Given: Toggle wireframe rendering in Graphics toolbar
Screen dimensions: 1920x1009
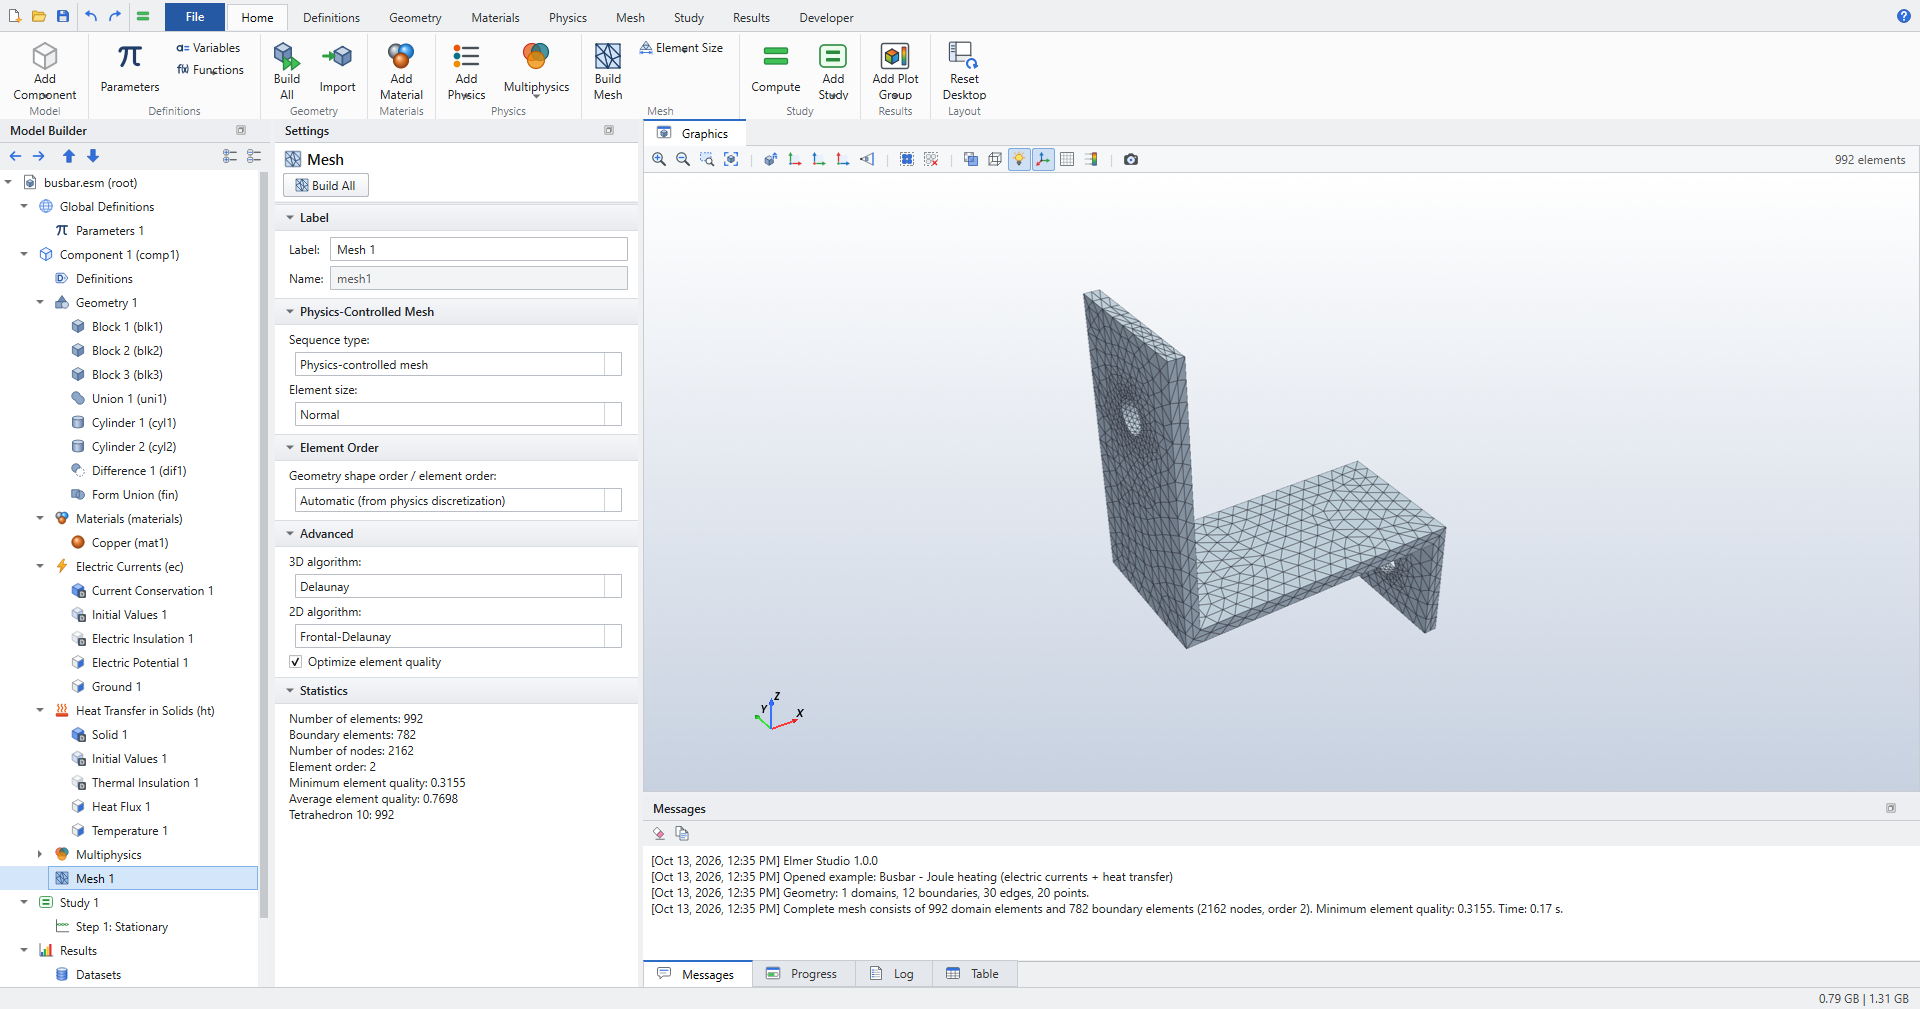Looking at the screenshot, I should [995, 159].
